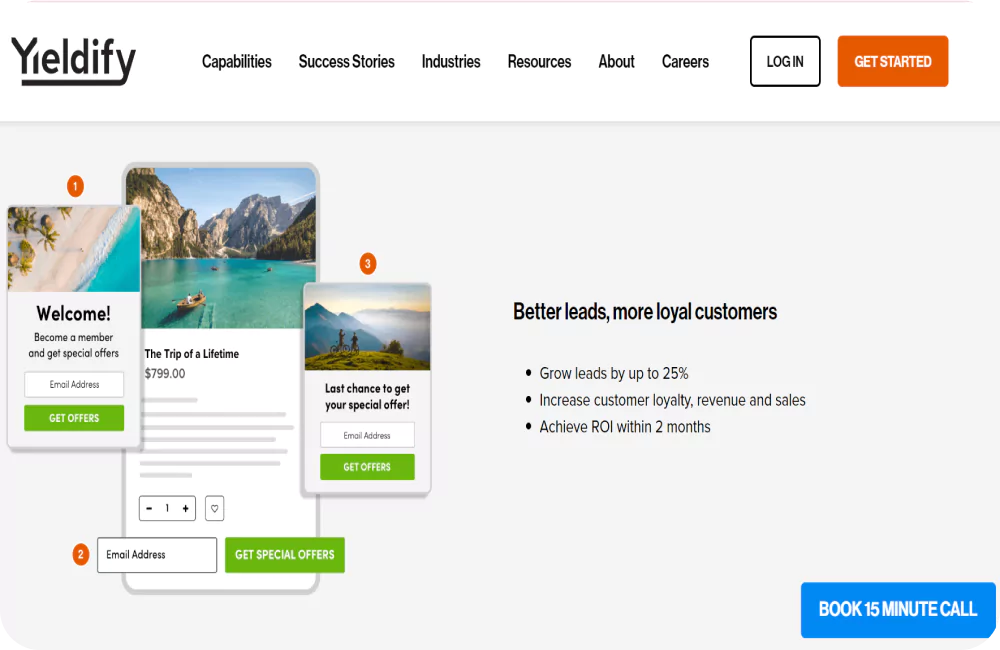This screenshot has width=1000, height=650.
Task: Focus the Welcome card Email Address field
Action: tap(74, 385)
